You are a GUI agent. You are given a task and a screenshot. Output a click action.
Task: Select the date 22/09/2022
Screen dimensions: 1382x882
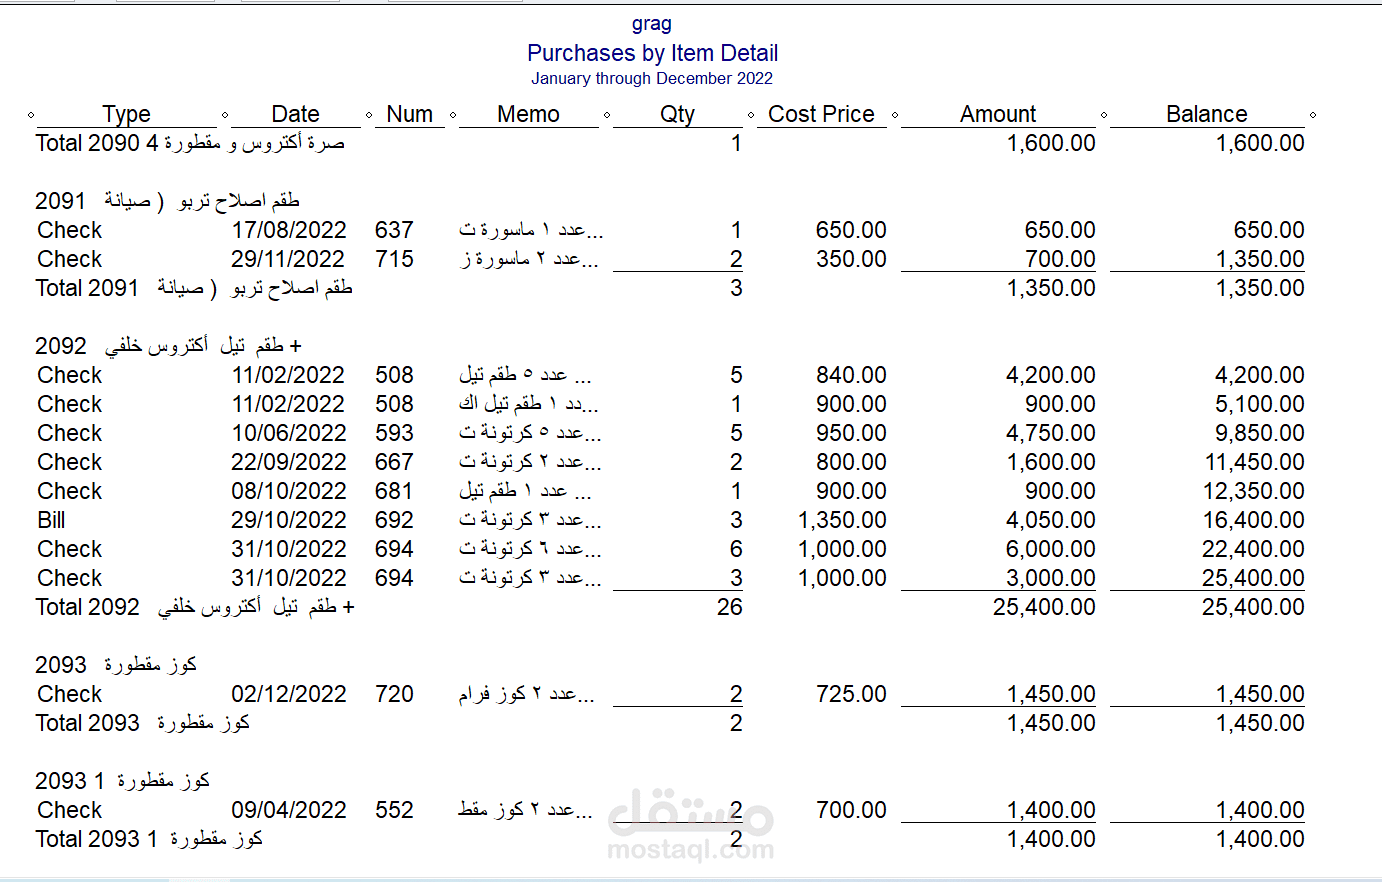click(289, 462)
